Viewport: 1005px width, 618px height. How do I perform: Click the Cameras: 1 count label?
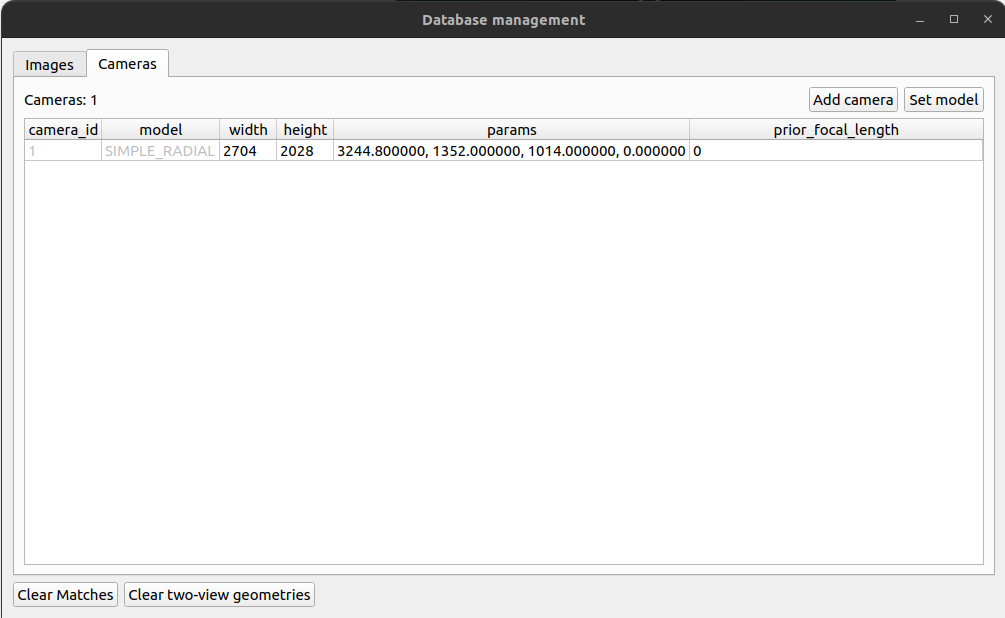(58, 100)
